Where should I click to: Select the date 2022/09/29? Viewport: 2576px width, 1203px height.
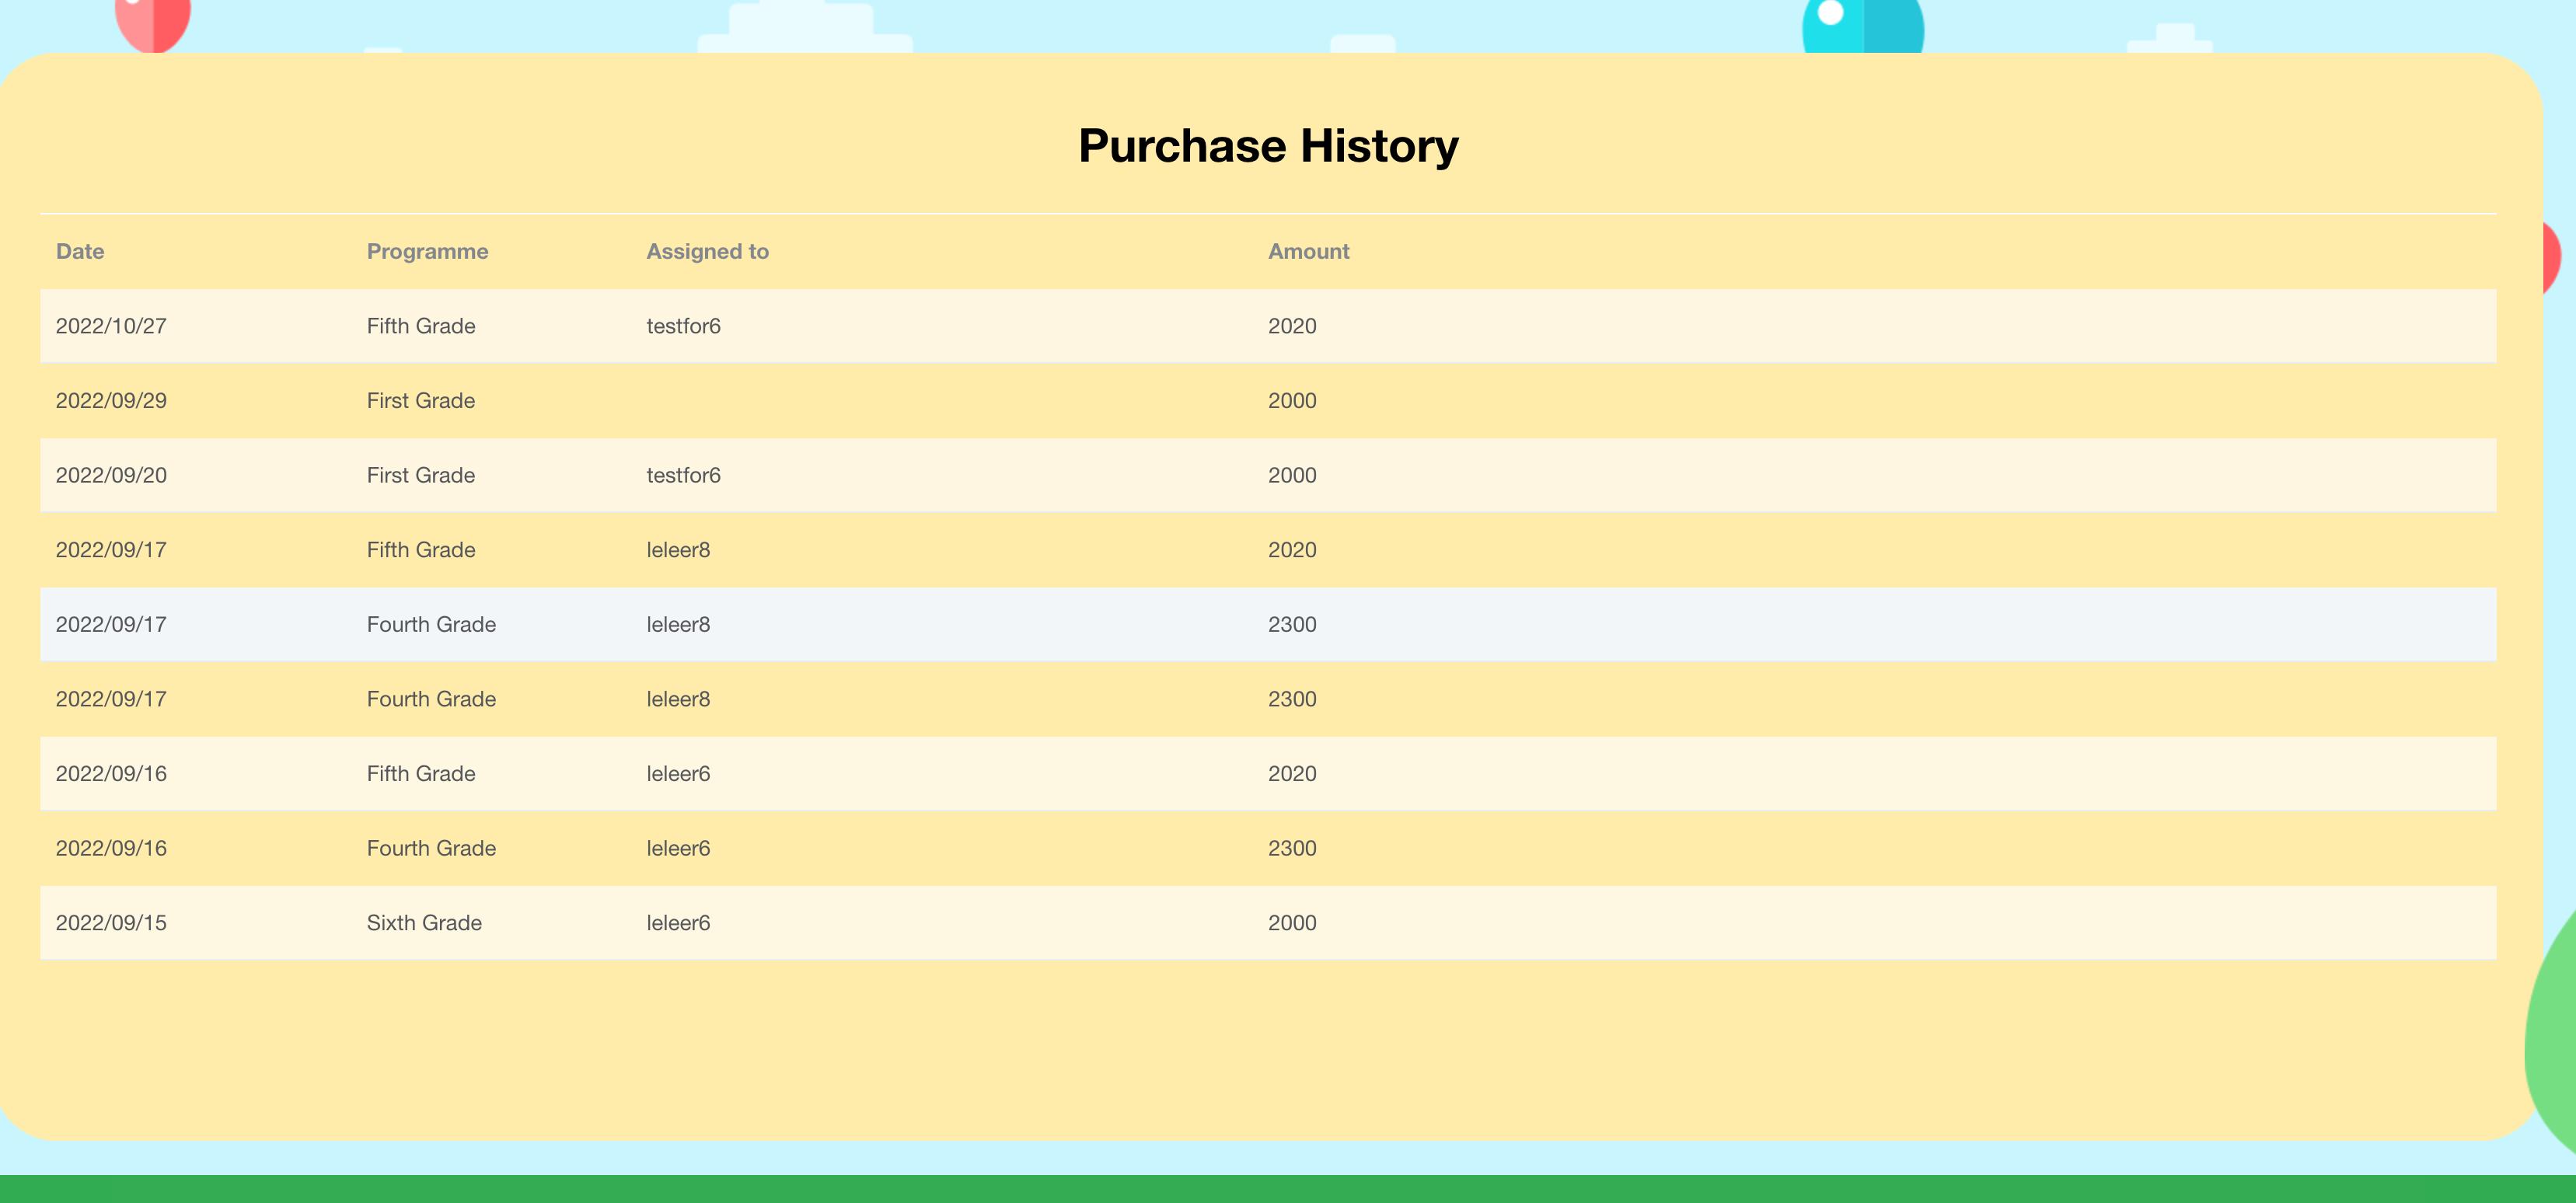[x=111, y=400]
